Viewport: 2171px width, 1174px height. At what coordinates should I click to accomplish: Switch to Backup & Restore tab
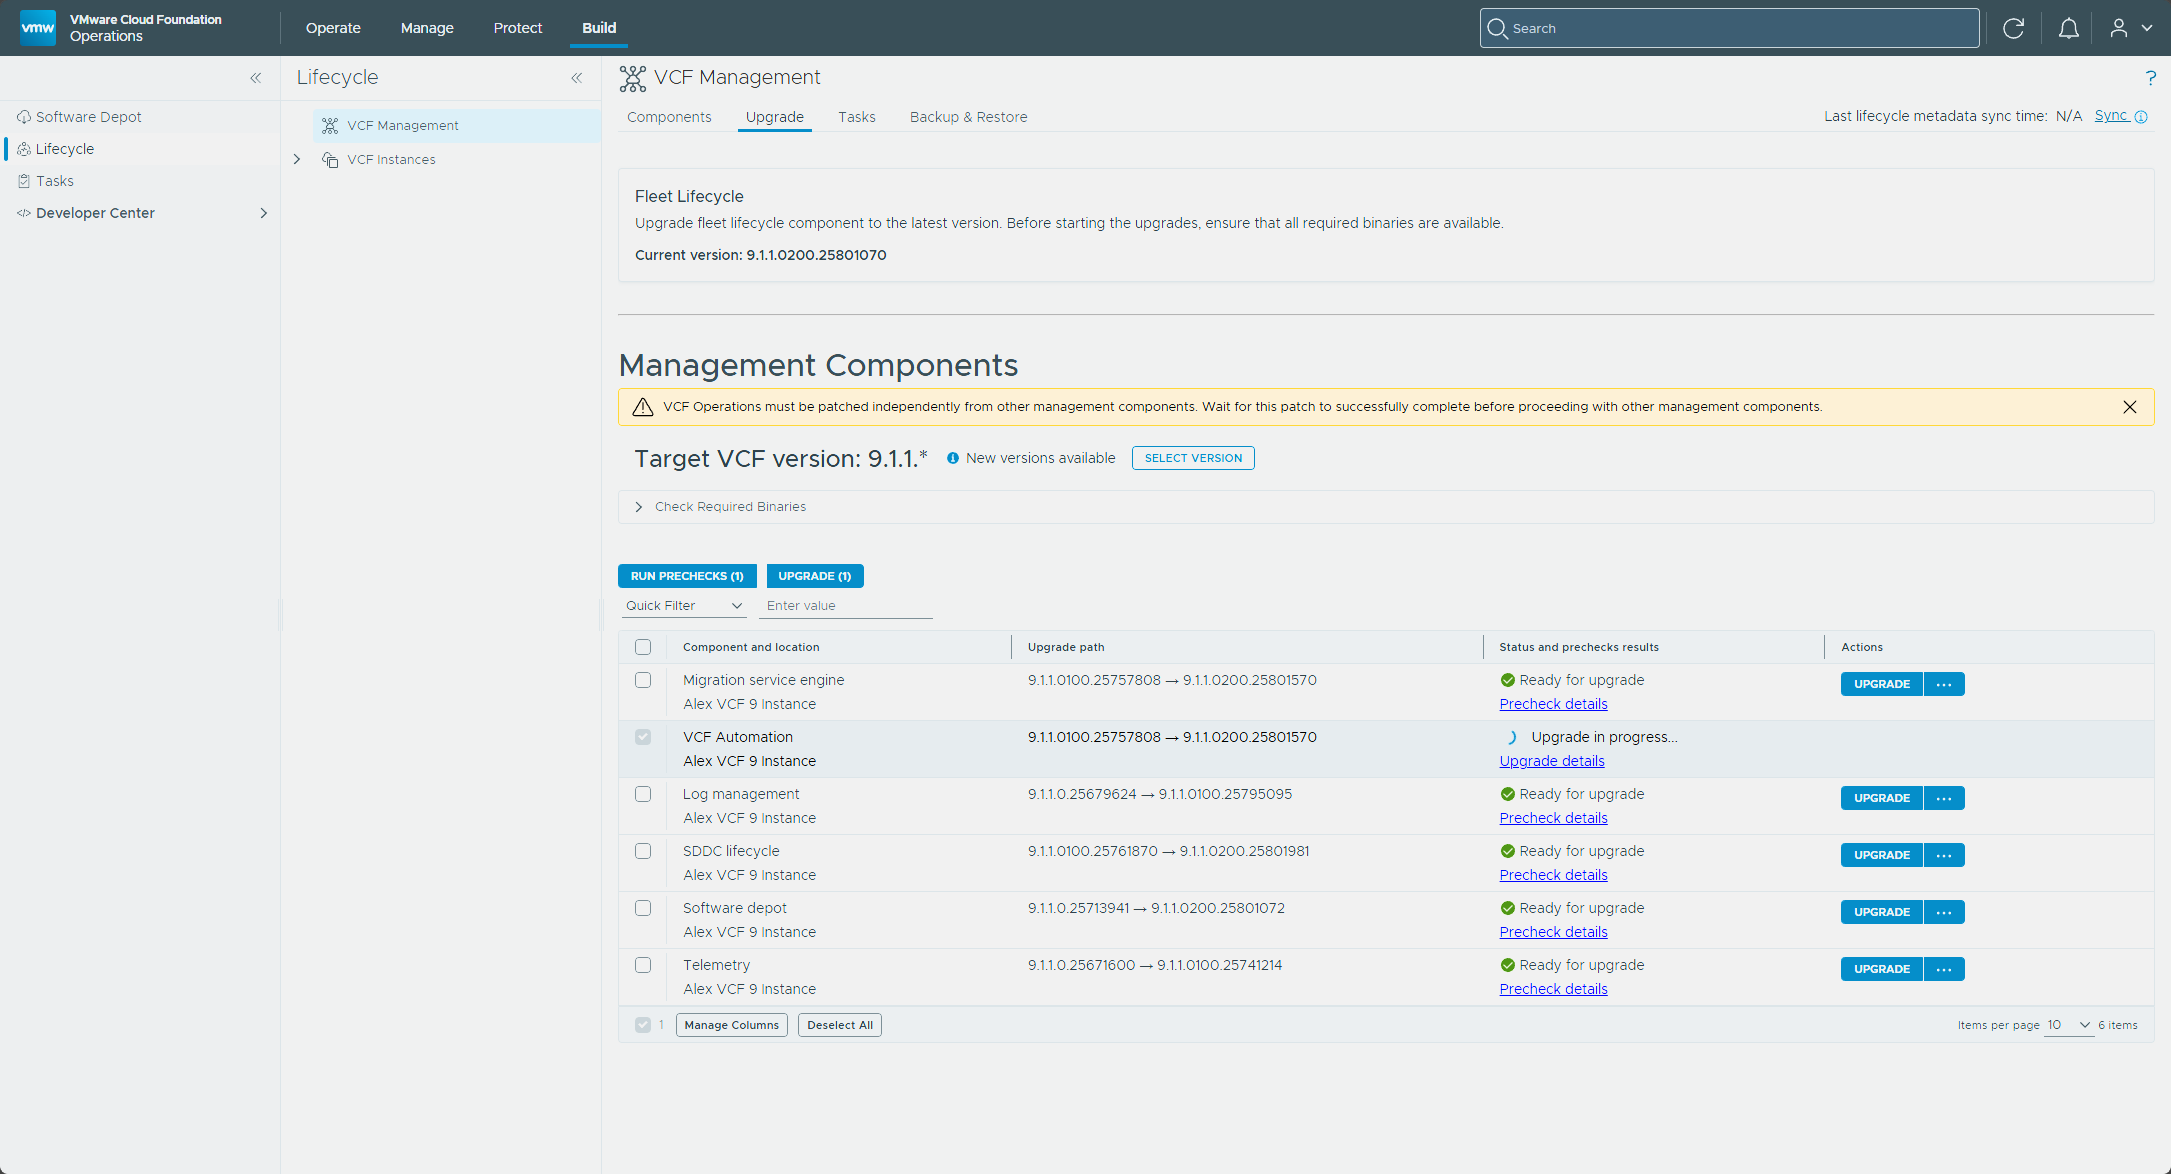(x=968, y=117)
